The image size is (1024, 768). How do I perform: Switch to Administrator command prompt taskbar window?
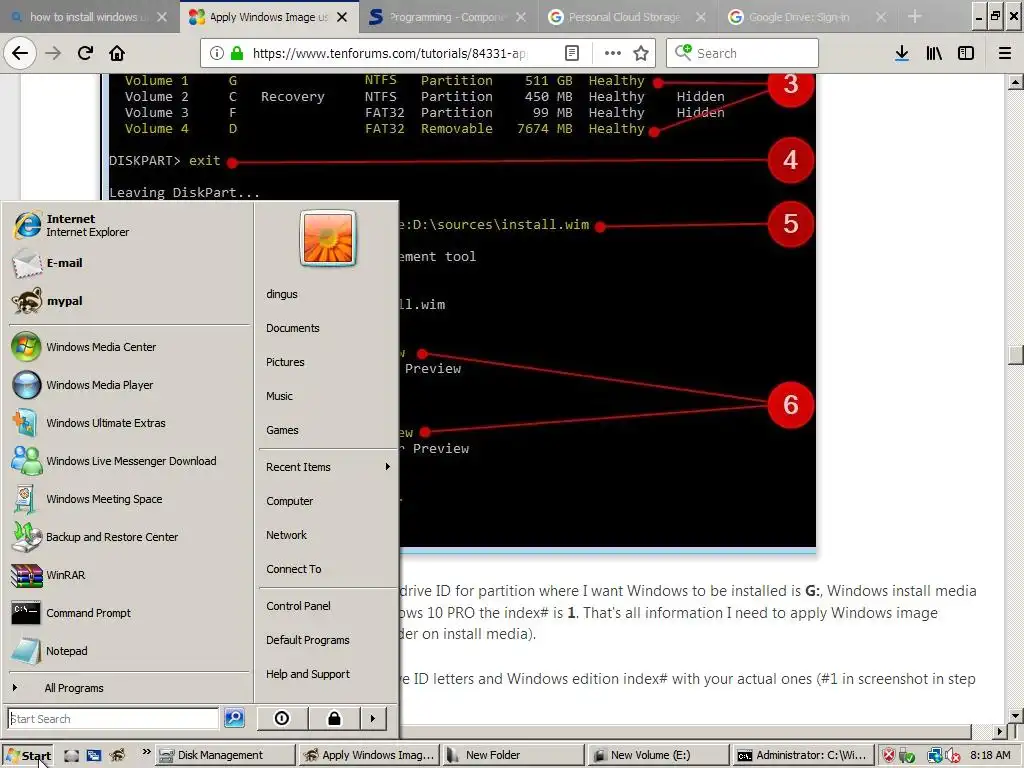[x=803, y=755]
